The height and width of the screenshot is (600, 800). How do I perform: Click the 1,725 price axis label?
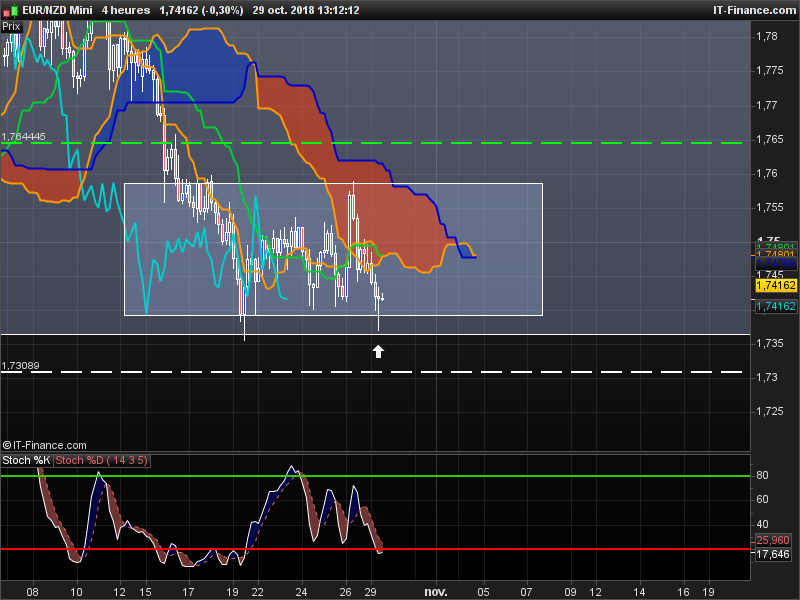pyautogui.click(x=769, y=411)
